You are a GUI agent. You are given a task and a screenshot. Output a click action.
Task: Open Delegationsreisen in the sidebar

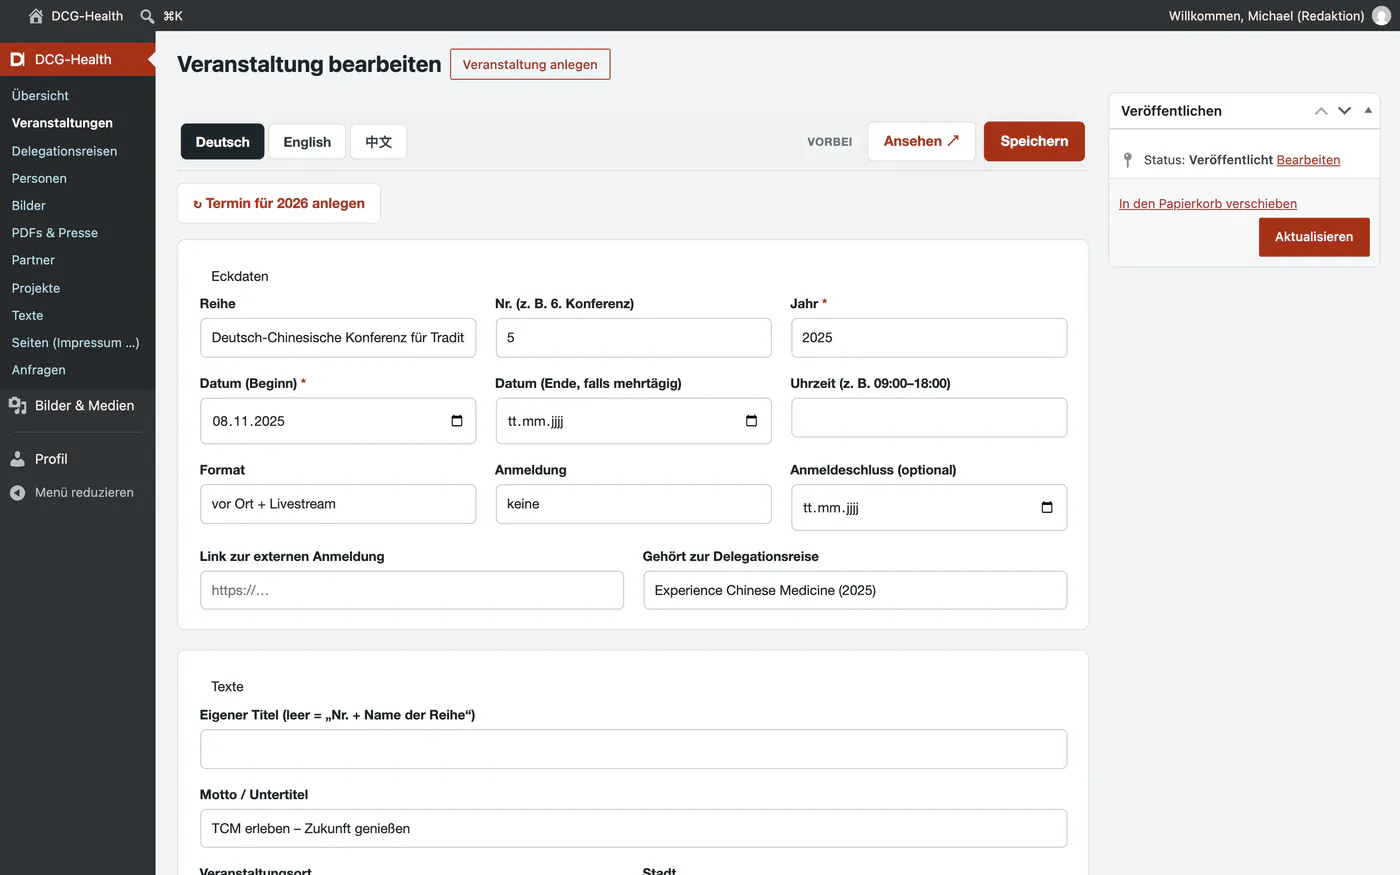coord(64,151)
